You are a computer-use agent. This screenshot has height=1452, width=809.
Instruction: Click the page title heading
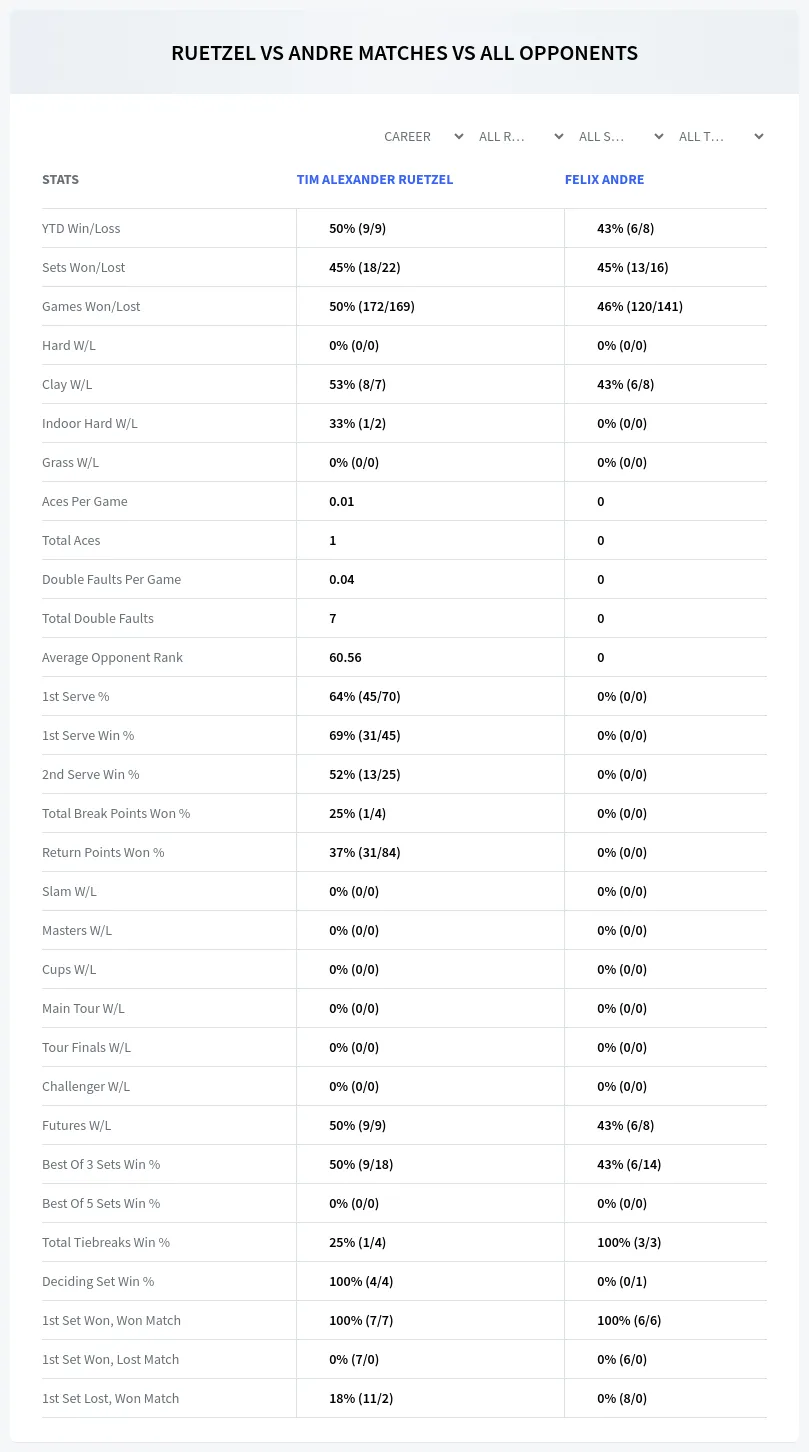pos(404,53)
